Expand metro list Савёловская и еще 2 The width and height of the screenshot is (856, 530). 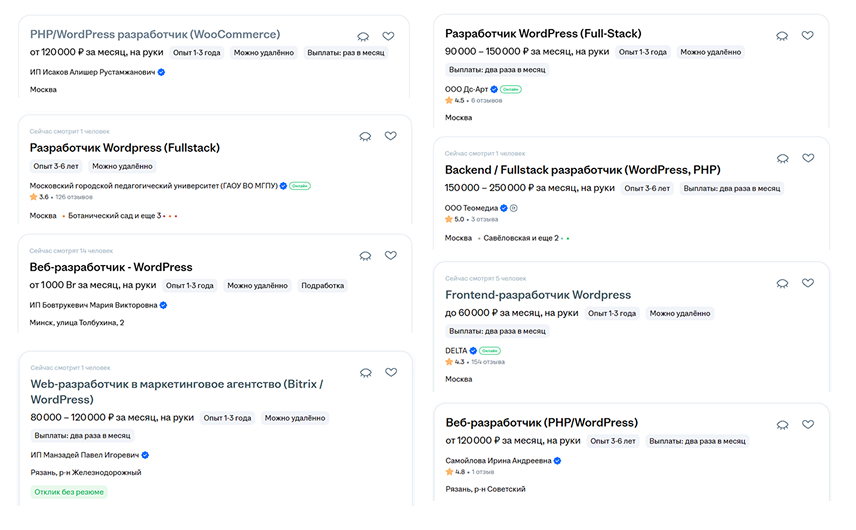click(521, 238)
